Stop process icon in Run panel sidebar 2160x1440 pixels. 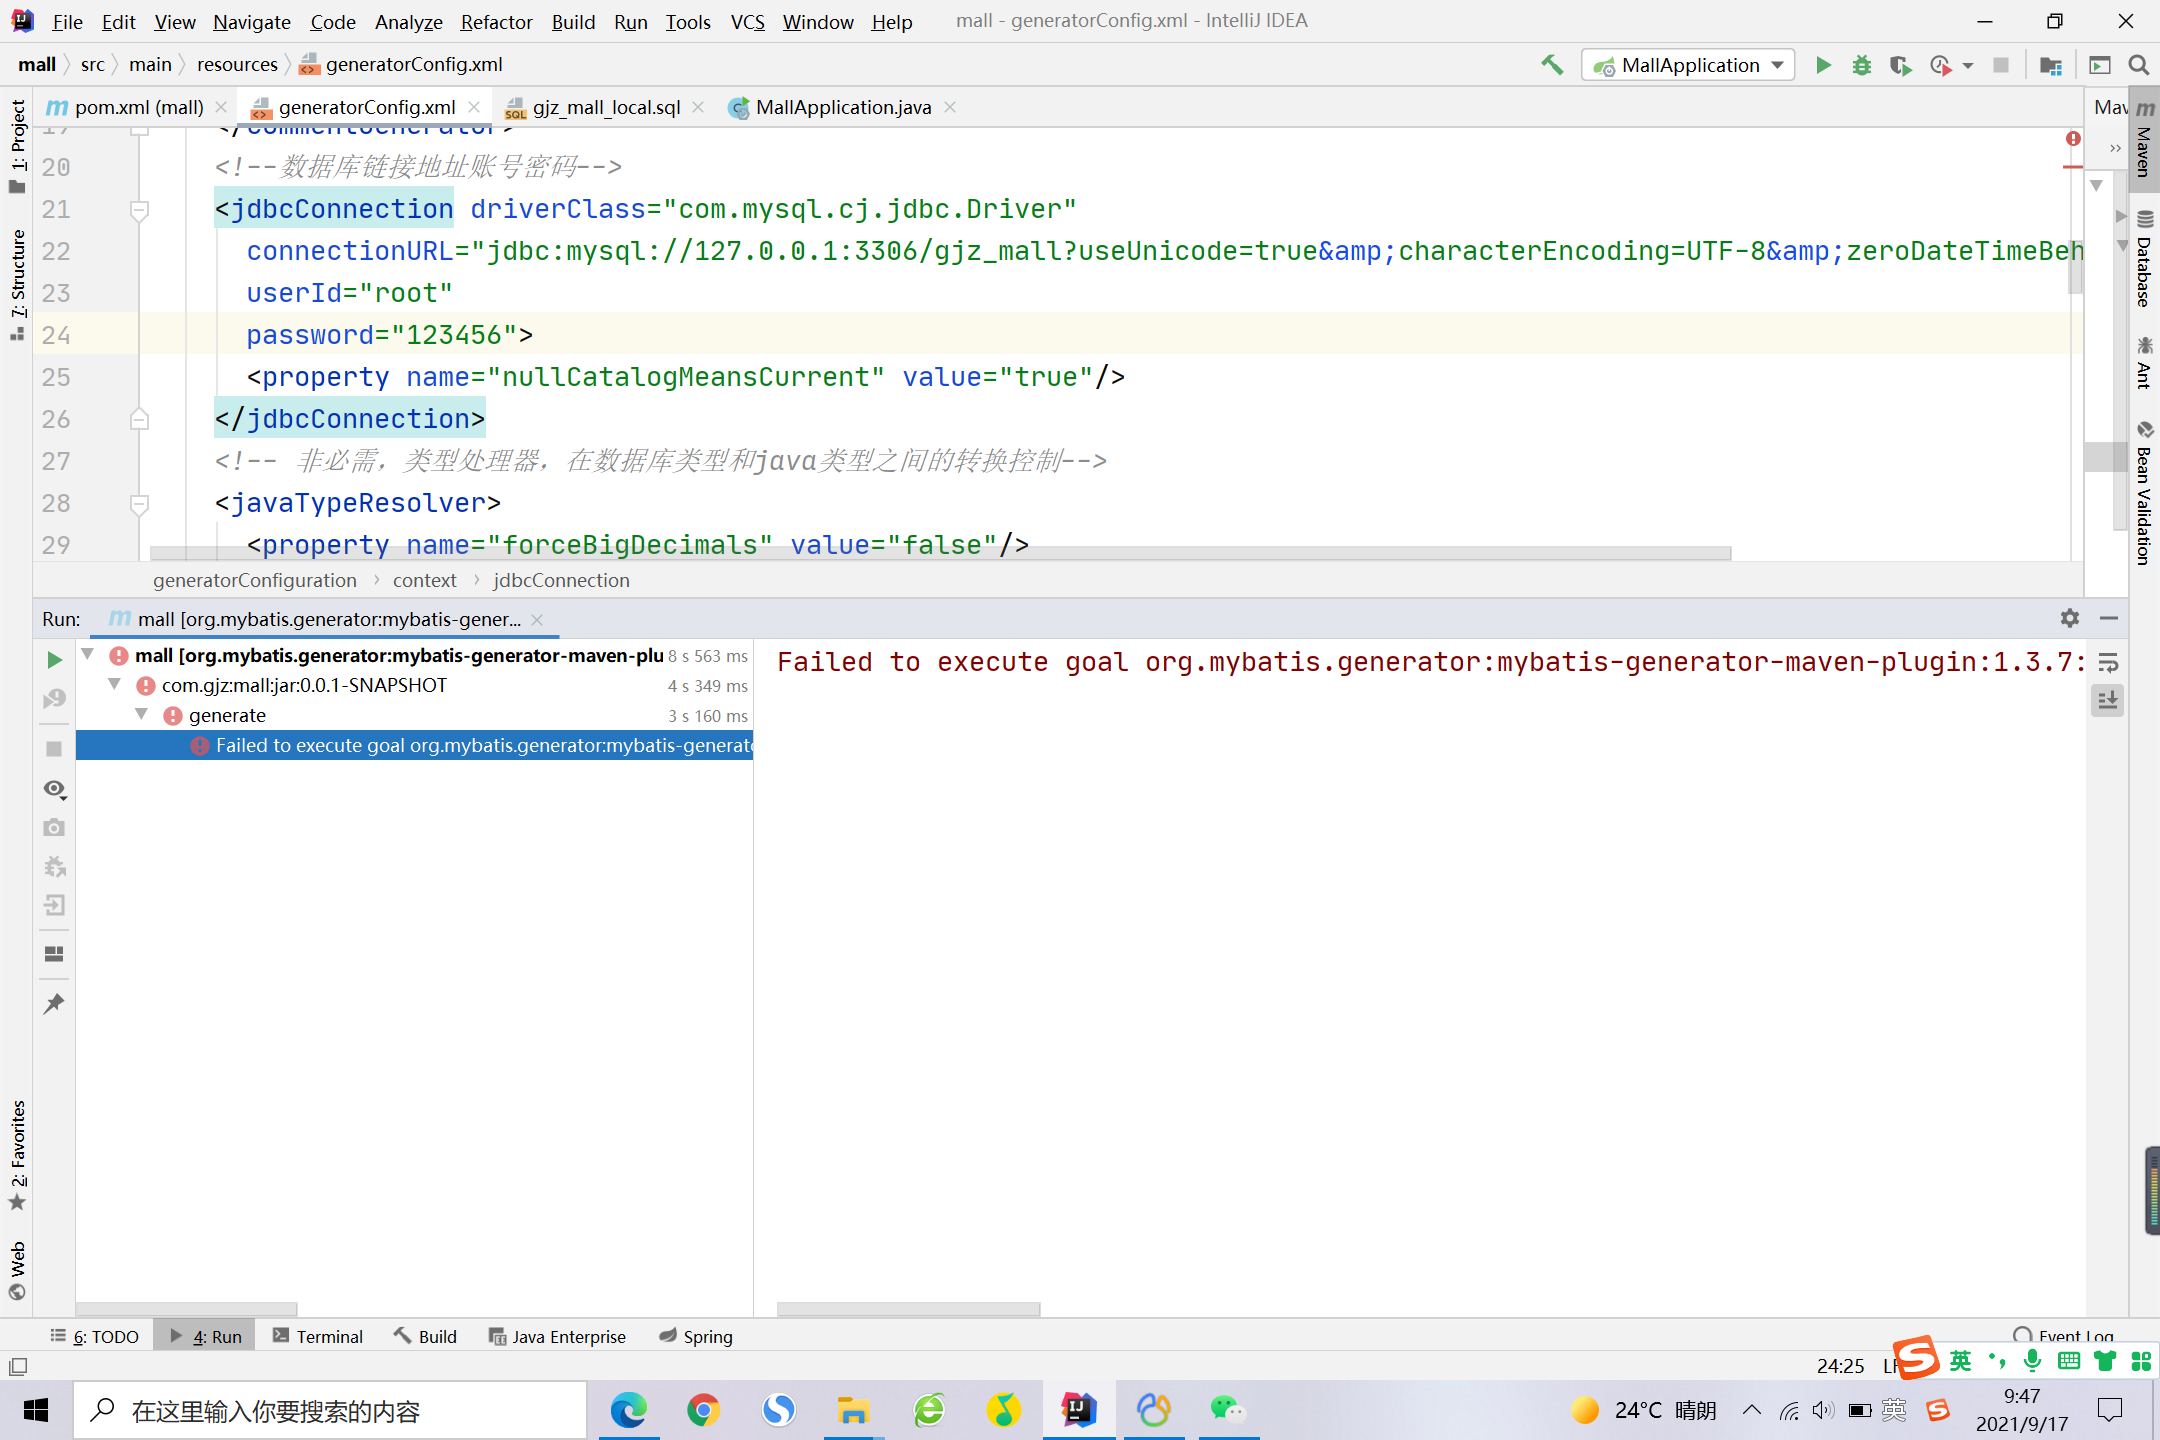[54, 748]
